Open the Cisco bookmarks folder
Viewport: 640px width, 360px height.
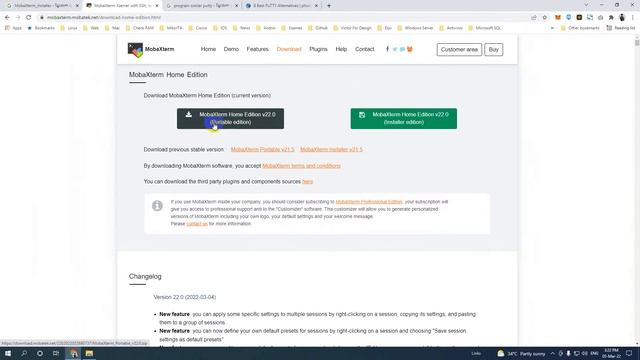(x=198, y=28)
